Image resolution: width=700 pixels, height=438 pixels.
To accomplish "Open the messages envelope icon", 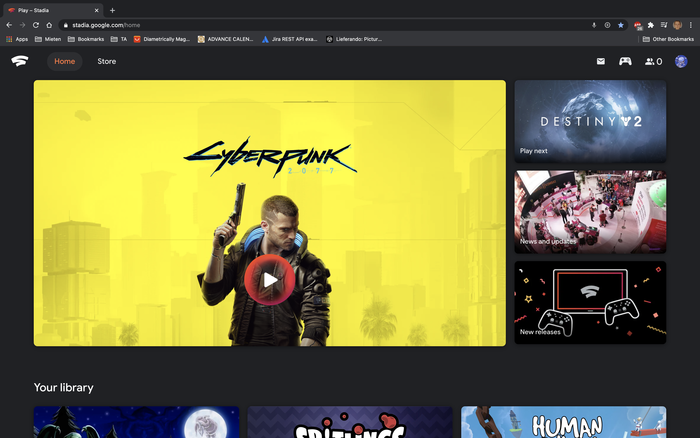I will (601, 61).
